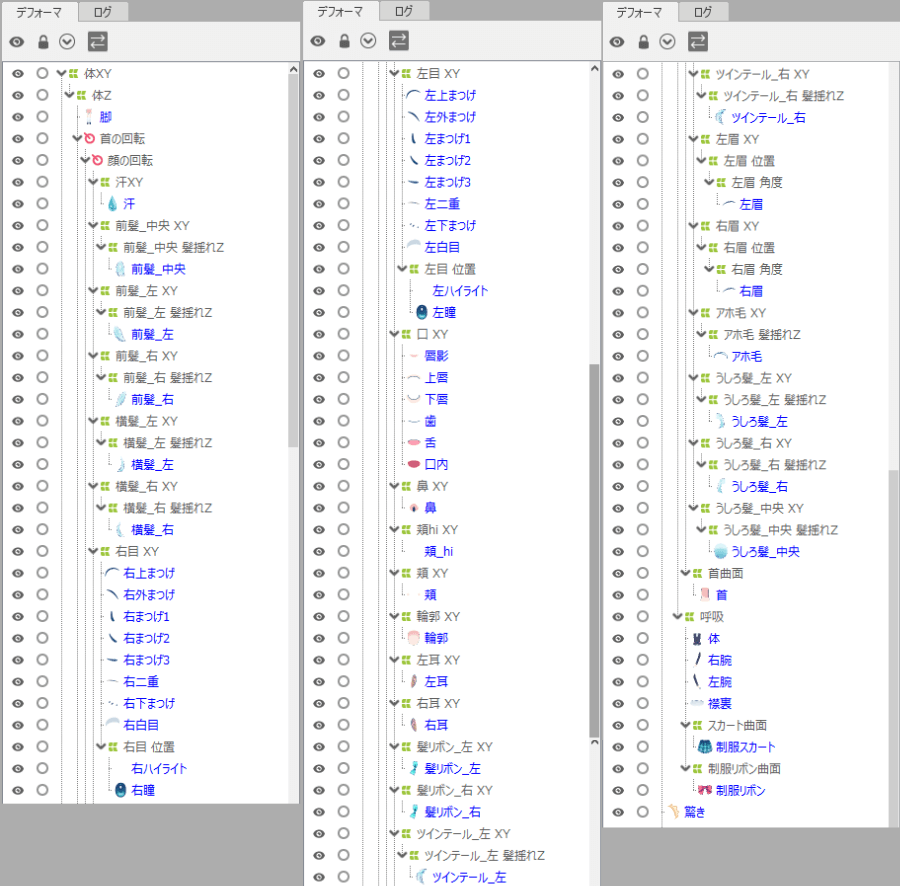The height and width of the screenshot is (886, 900).
Task: Collapse the 右目 XY deformer
Action: pos(93,551)
